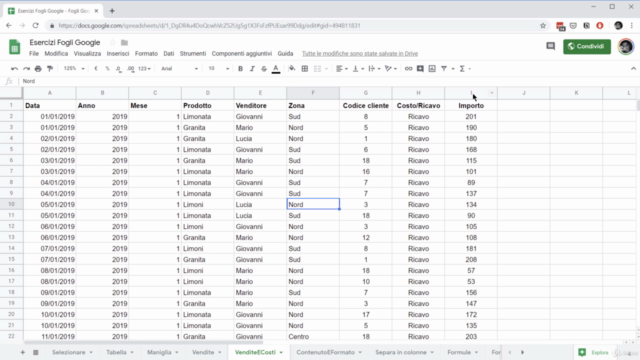Open horizontal align dropdown

click(x=342, y=69)
